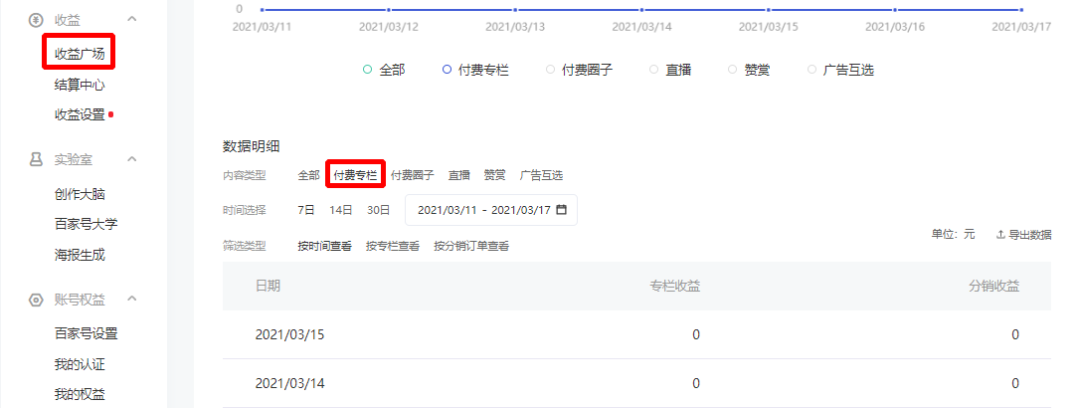Screen dimensions: 1080x408
Task: Toggle the 付费圈子 chart legend series
Action: tap(579, 70)
